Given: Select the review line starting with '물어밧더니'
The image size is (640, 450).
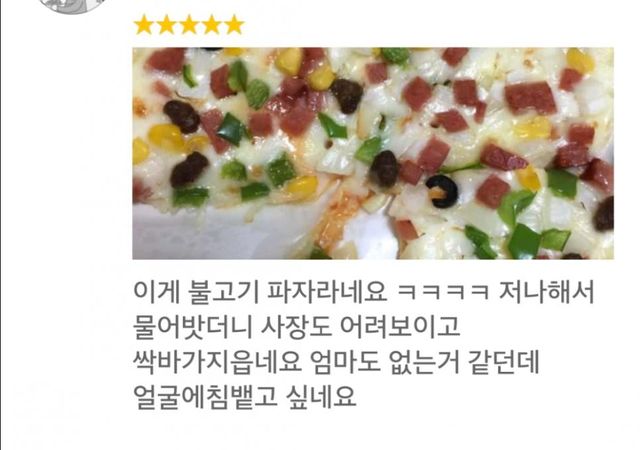Looking at the screenshot, I should [297, 326].
